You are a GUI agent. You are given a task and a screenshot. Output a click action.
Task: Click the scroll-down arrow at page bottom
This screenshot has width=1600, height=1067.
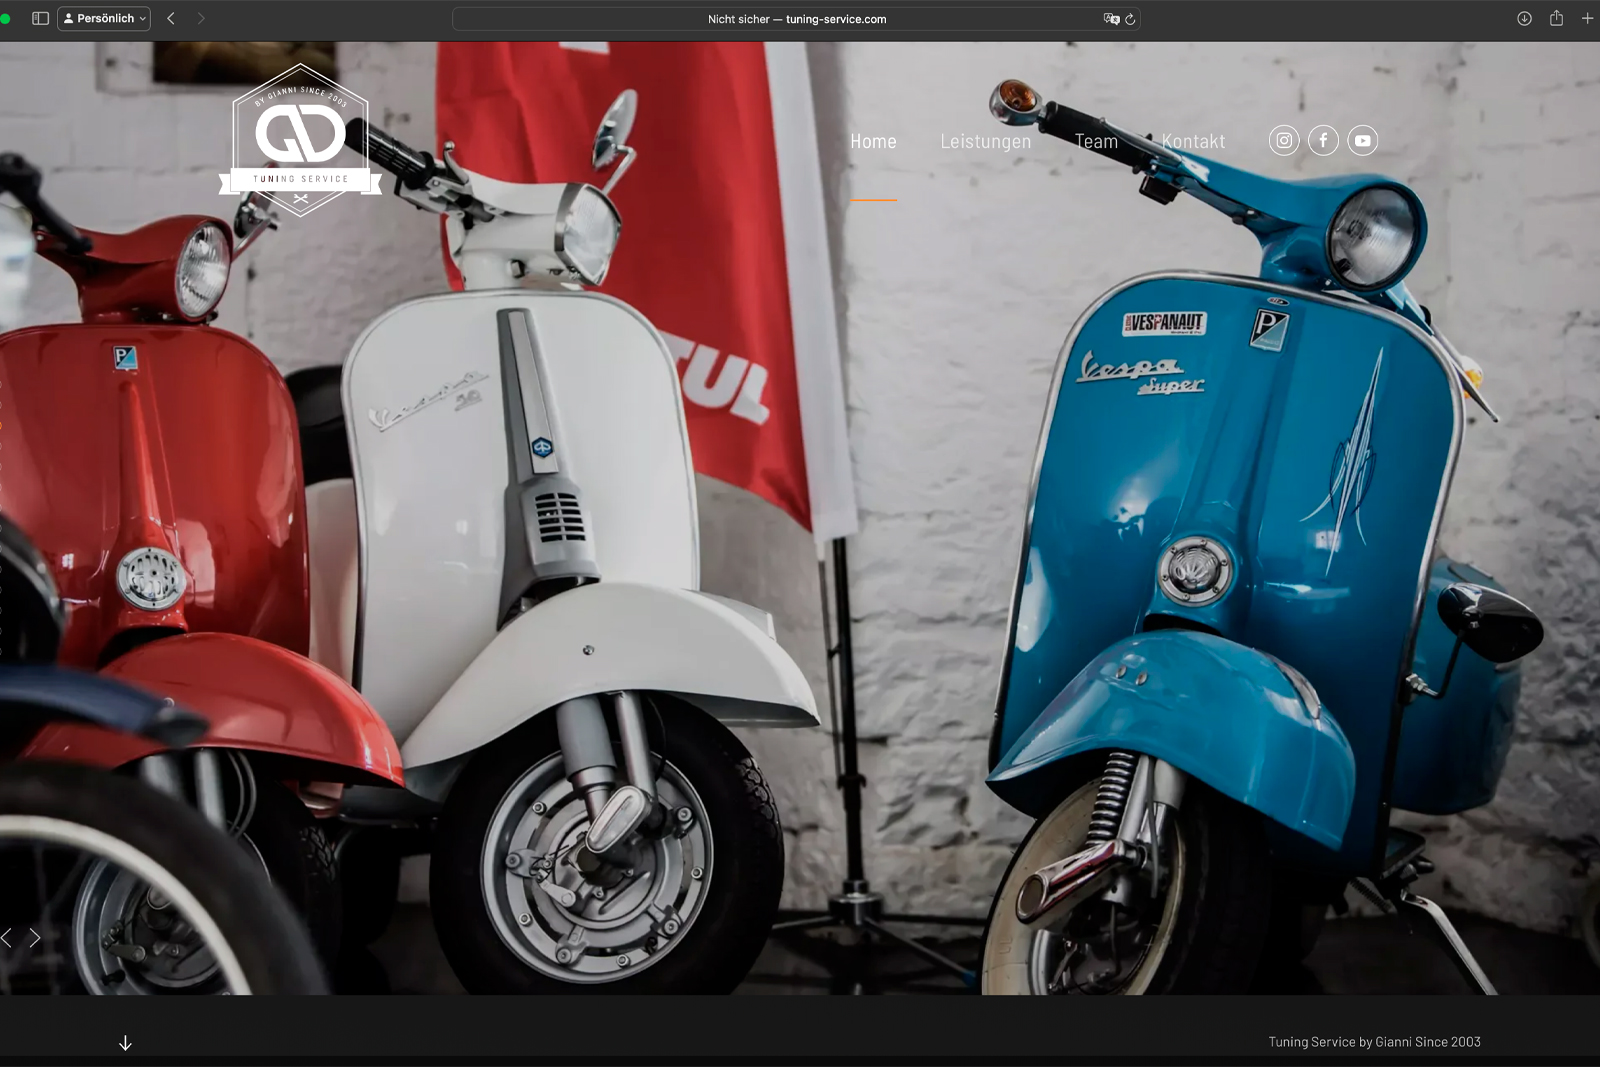(125, 1043)
